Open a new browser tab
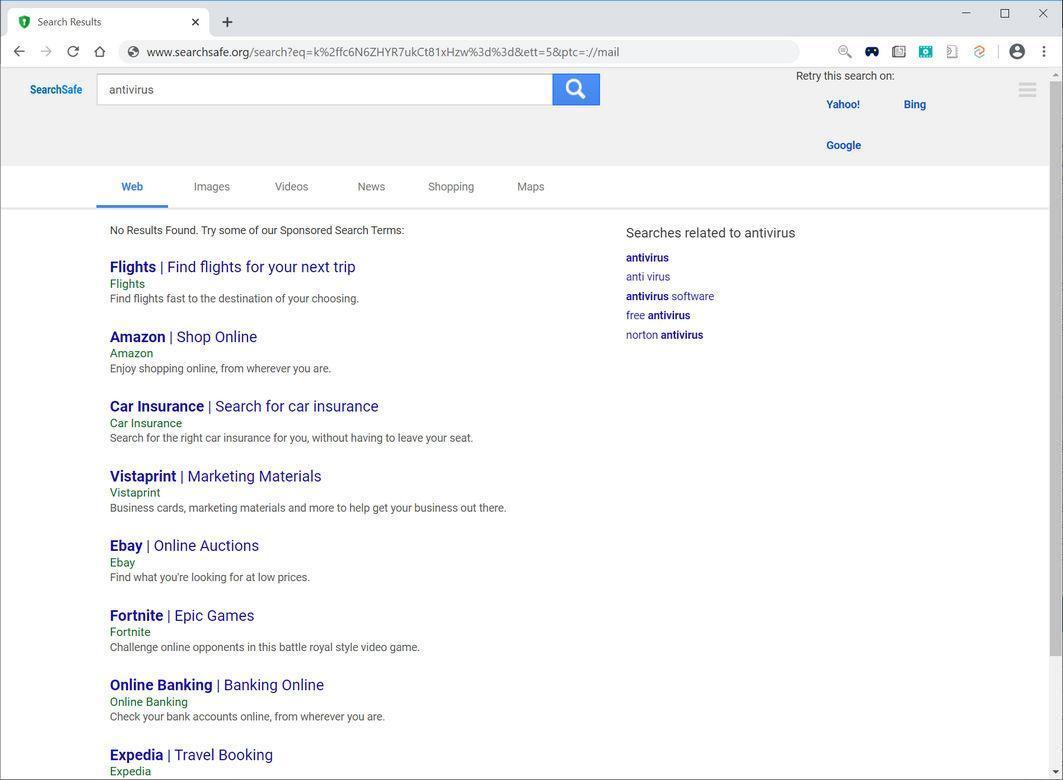Screen dimensions: 1063x780 (x=227, y=22)
